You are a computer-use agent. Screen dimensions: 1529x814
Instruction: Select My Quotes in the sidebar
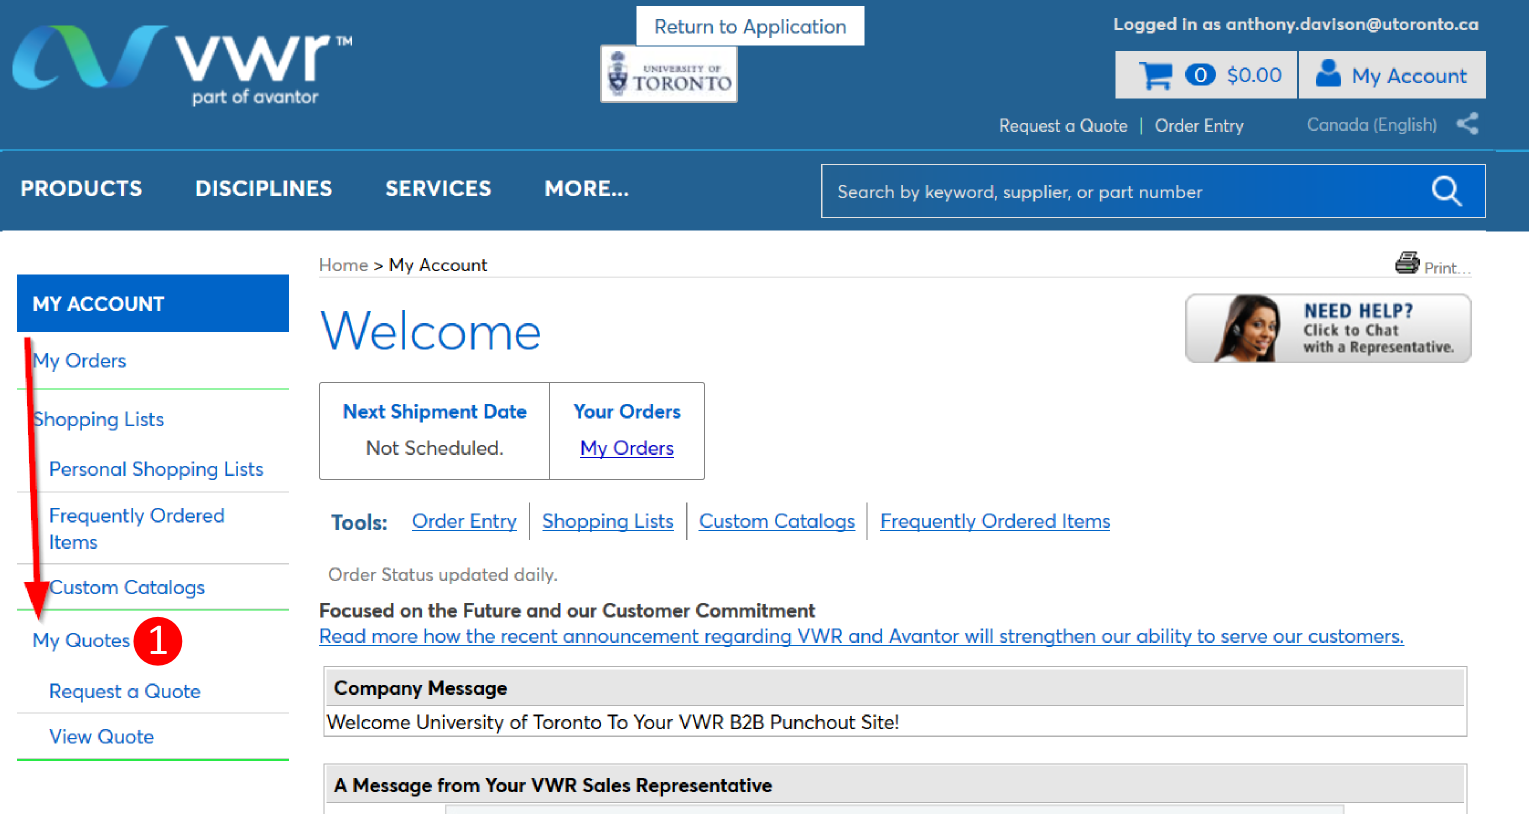(x=81, y=640)
